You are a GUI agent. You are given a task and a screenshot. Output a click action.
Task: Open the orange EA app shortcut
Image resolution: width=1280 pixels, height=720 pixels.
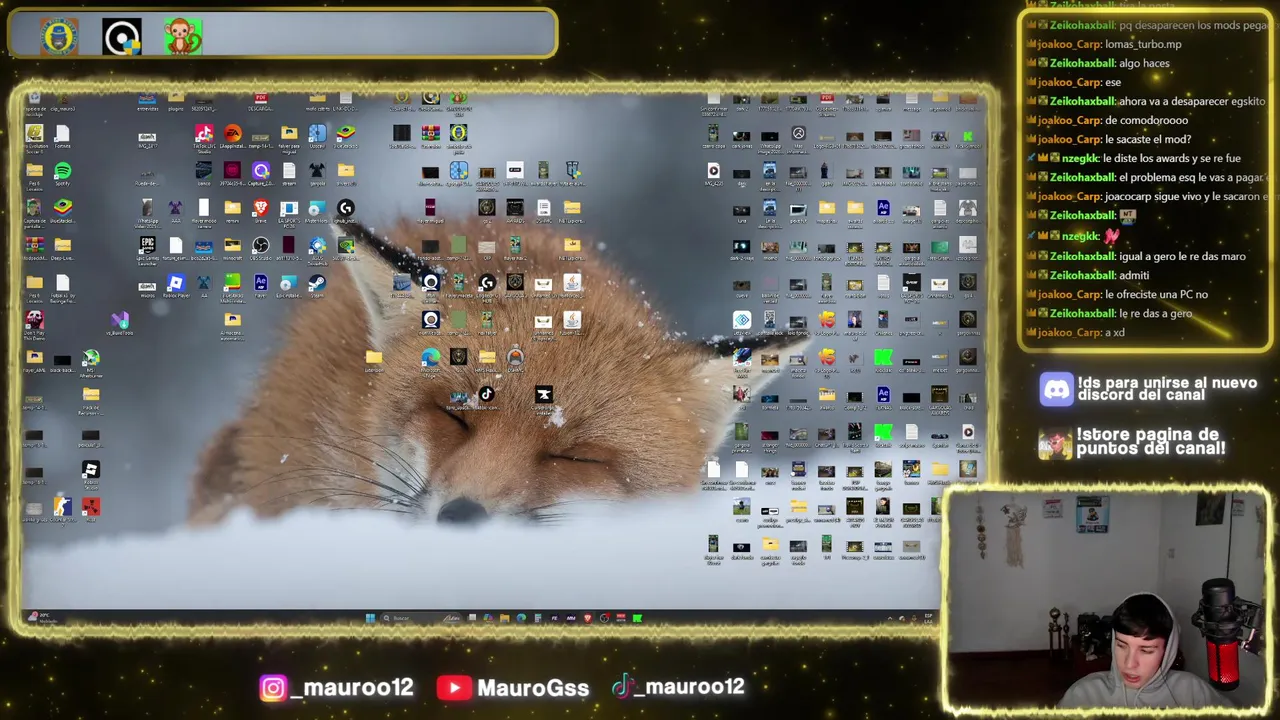[x=232, y=133]
